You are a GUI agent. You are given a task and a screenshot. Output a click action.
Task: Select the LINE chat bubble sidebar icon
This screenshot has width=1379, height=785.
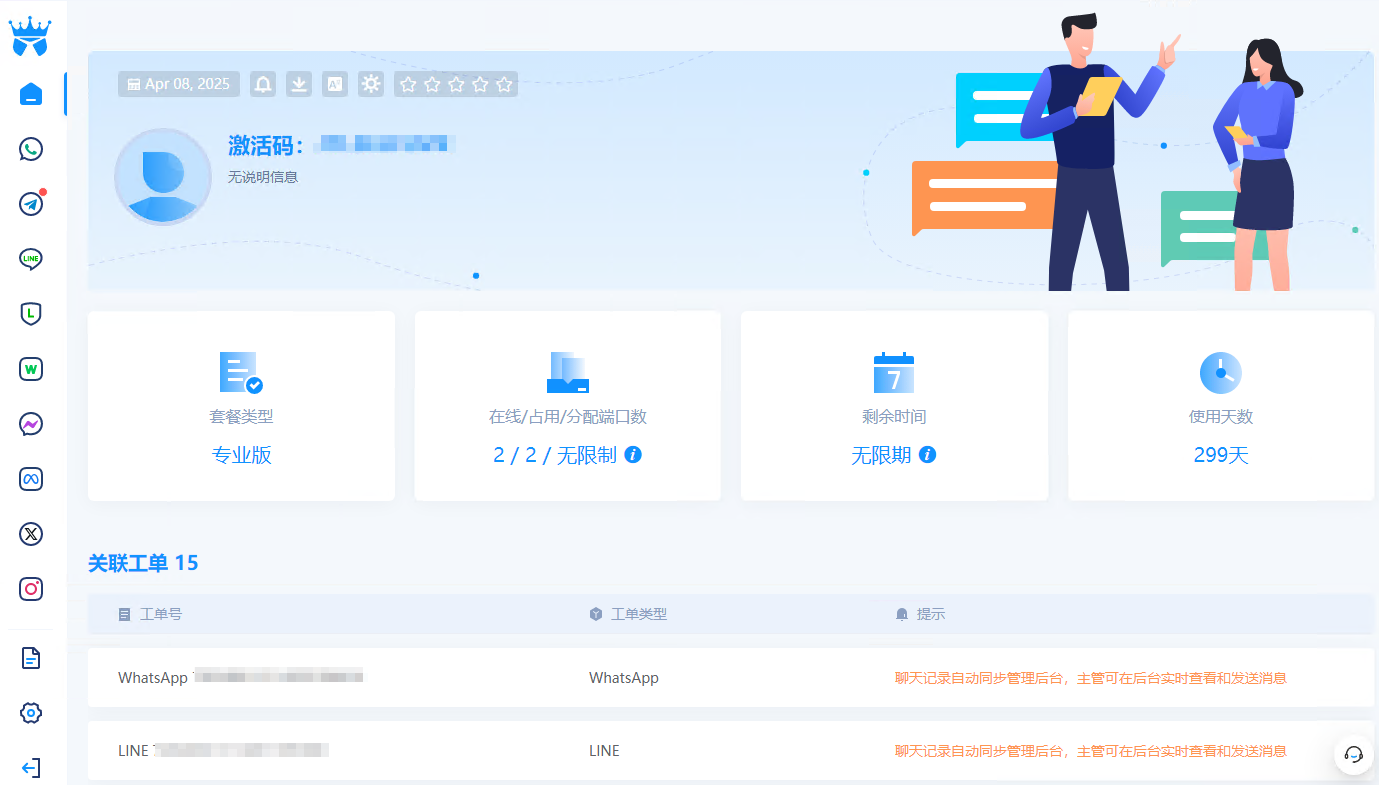[x=31, y=259]
